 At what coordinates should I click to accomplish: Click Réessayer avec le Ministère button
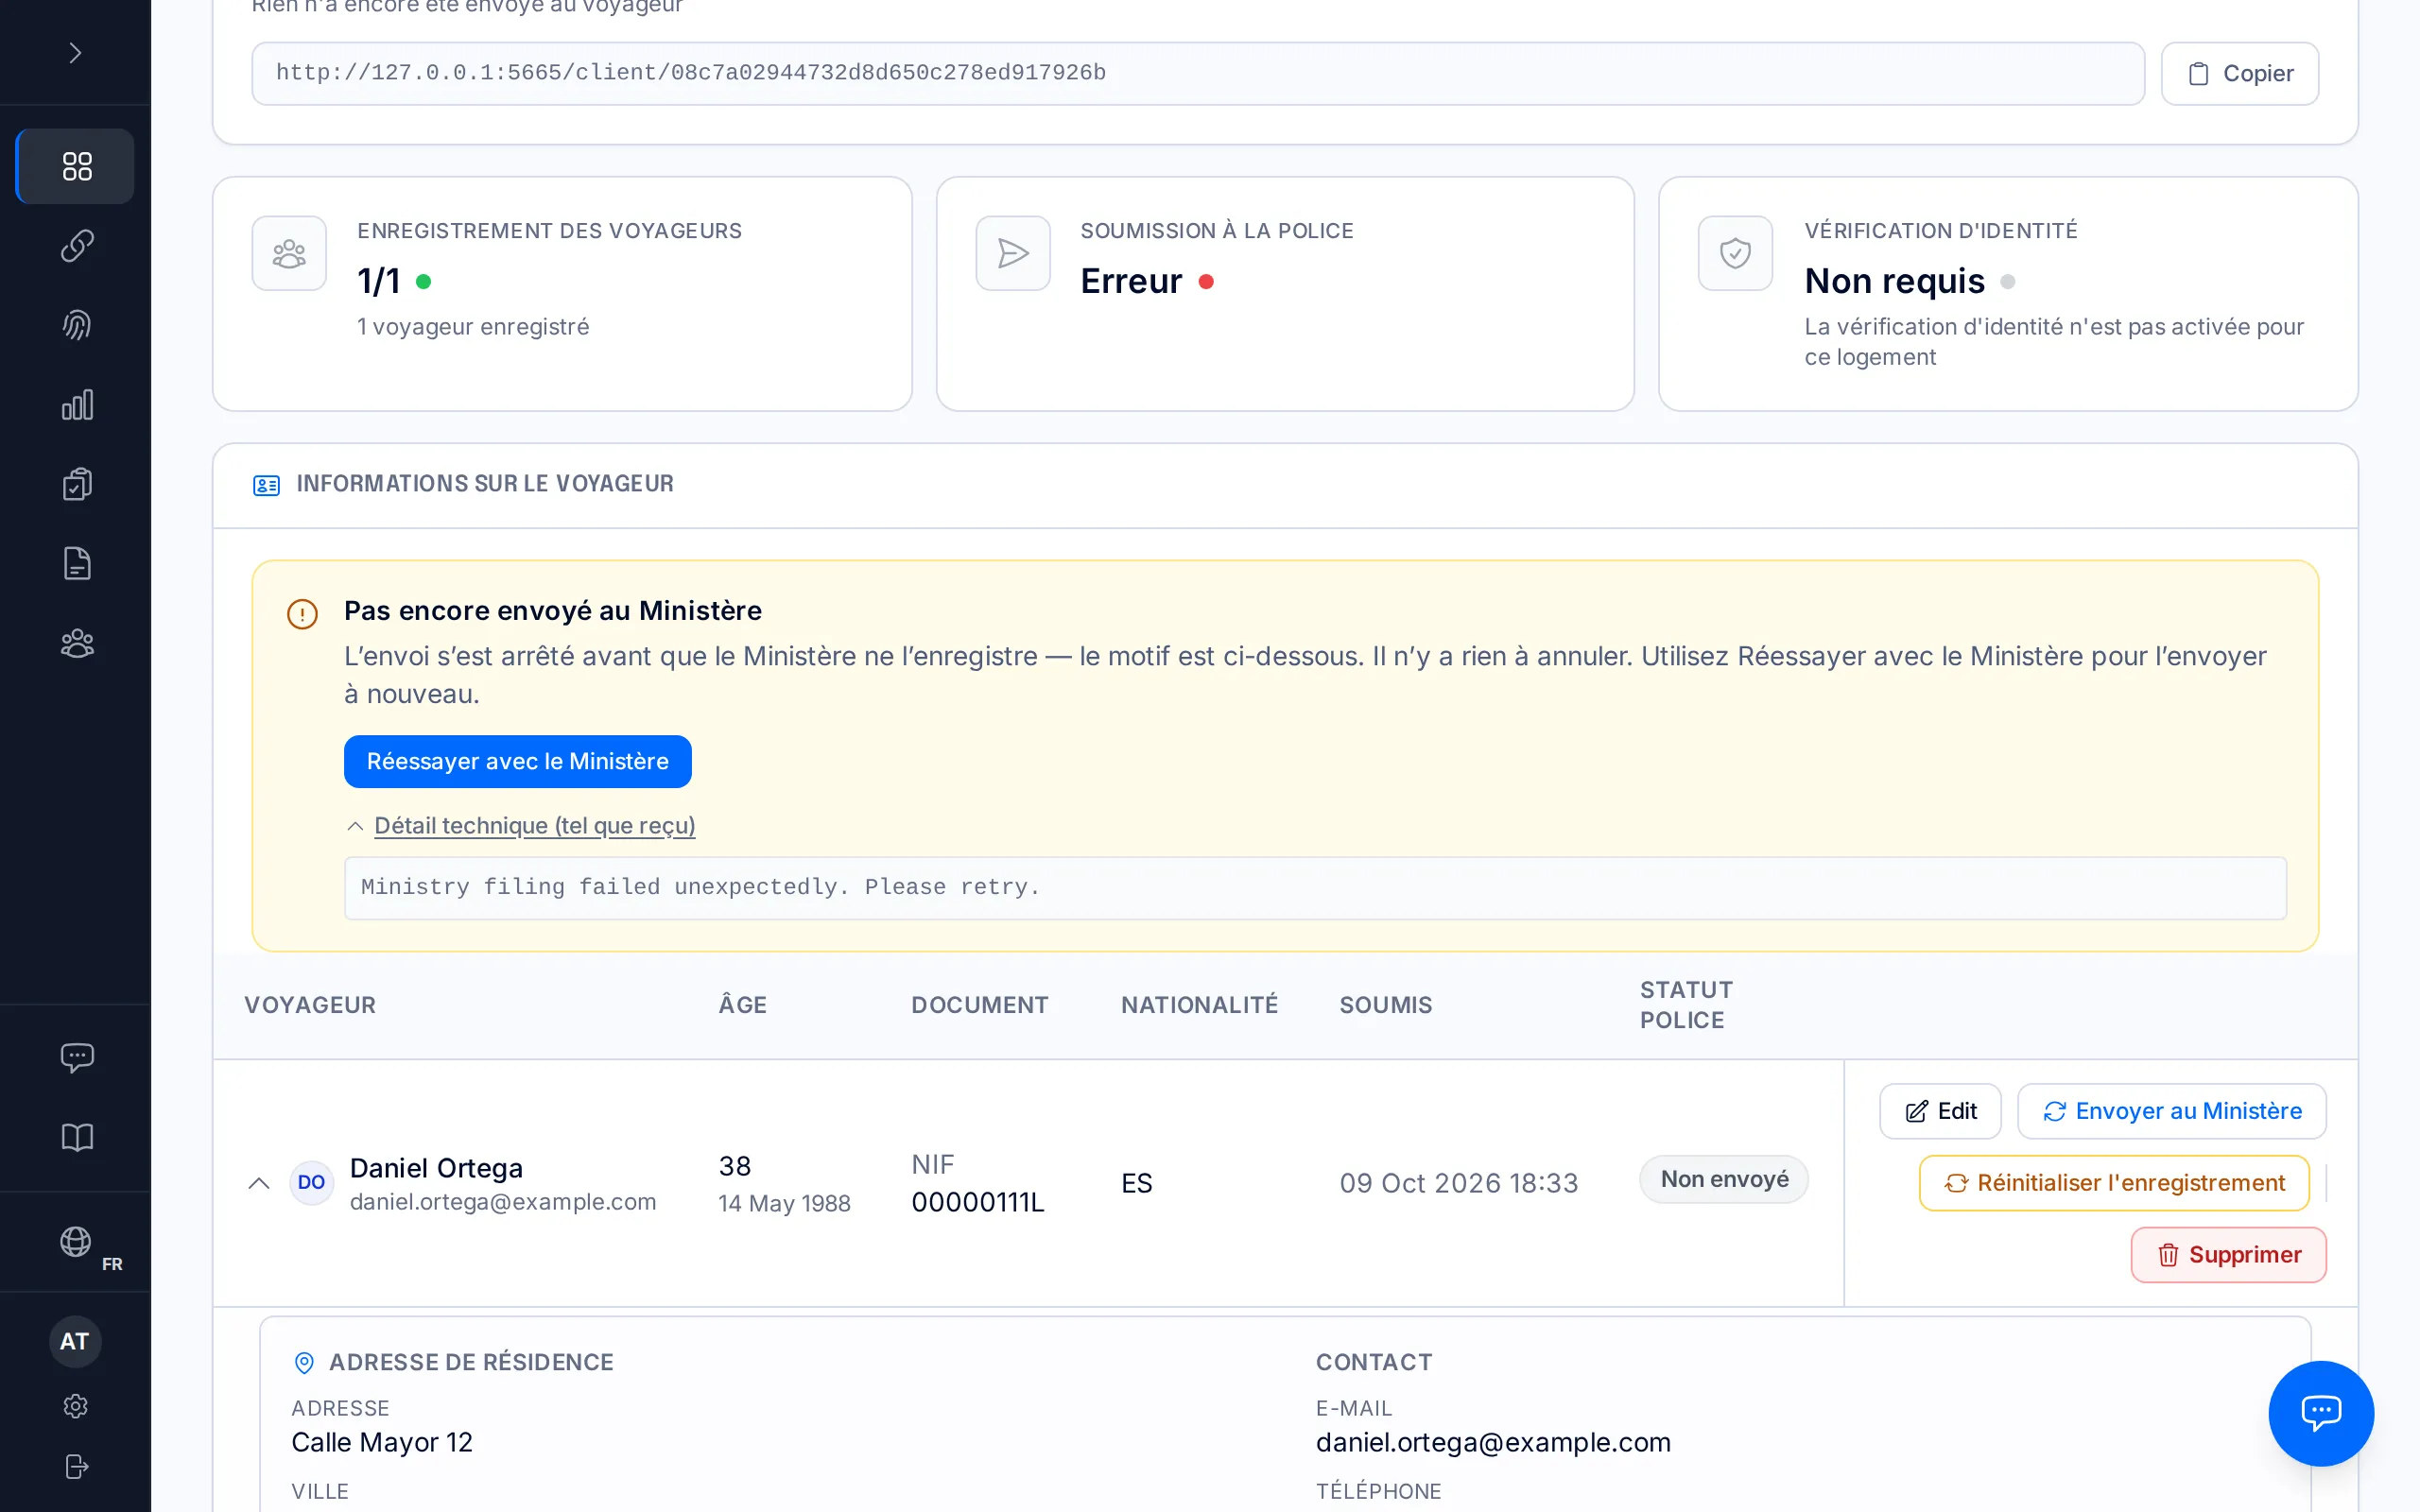tap(518, 762)
